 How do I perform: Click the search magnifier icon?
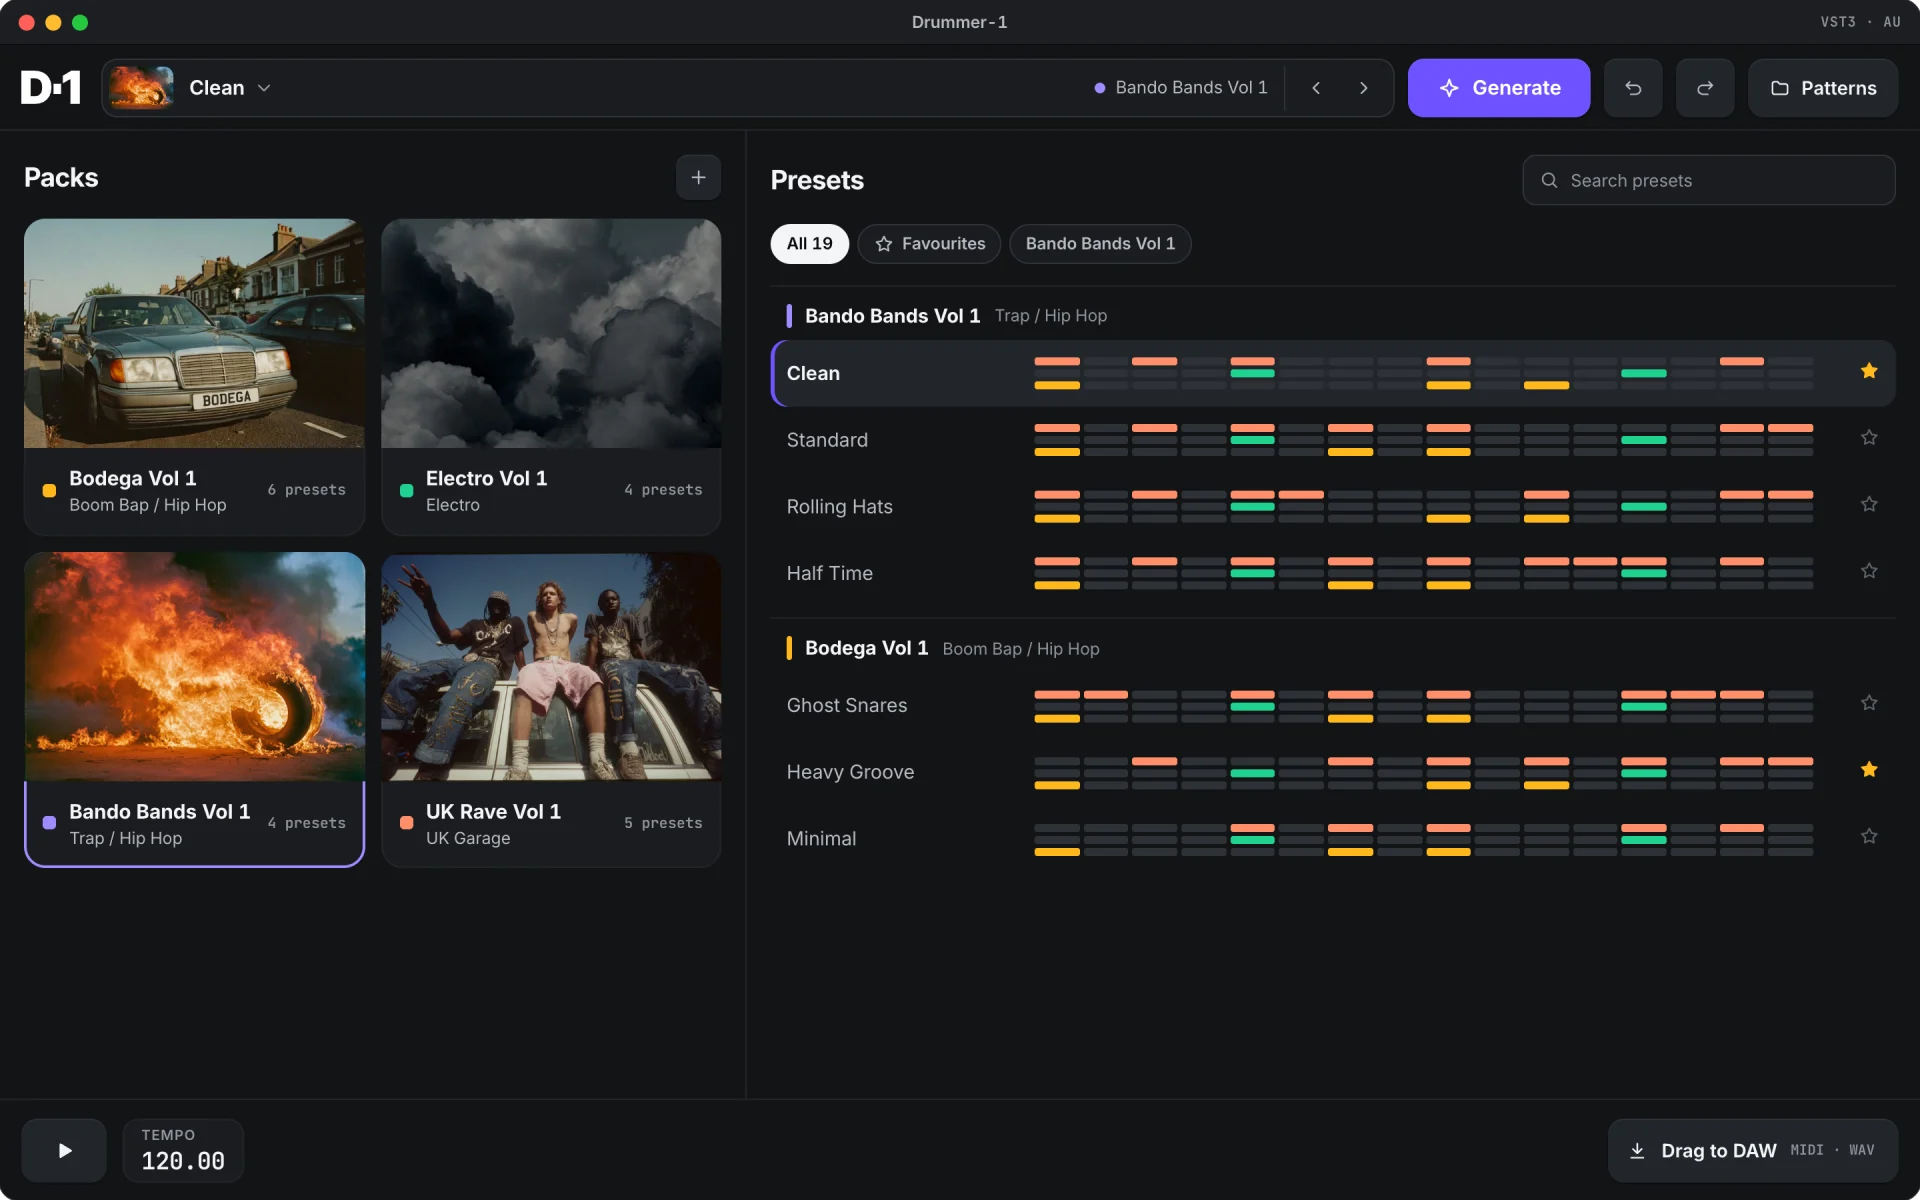tap(1549, 180)
